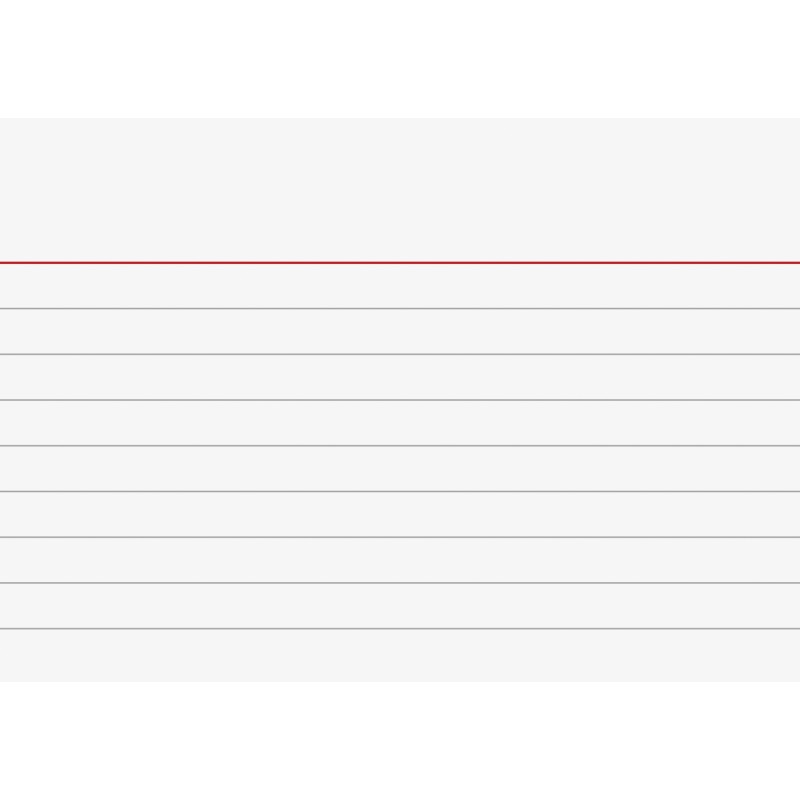Click the sixth gray ruled line
The width and height of the screenshot is (800, 800).
pyautogui.click(x=400, y=537)
